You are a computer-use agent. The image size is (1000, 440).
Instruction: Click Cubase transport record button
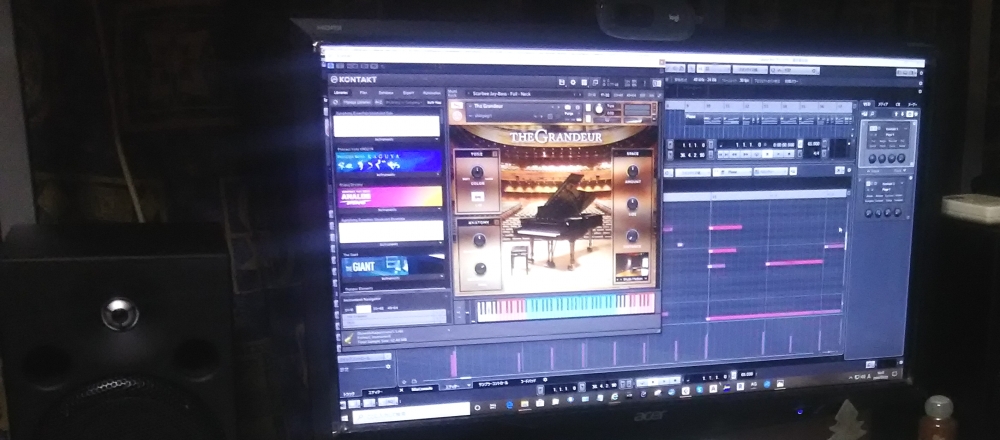789,154
